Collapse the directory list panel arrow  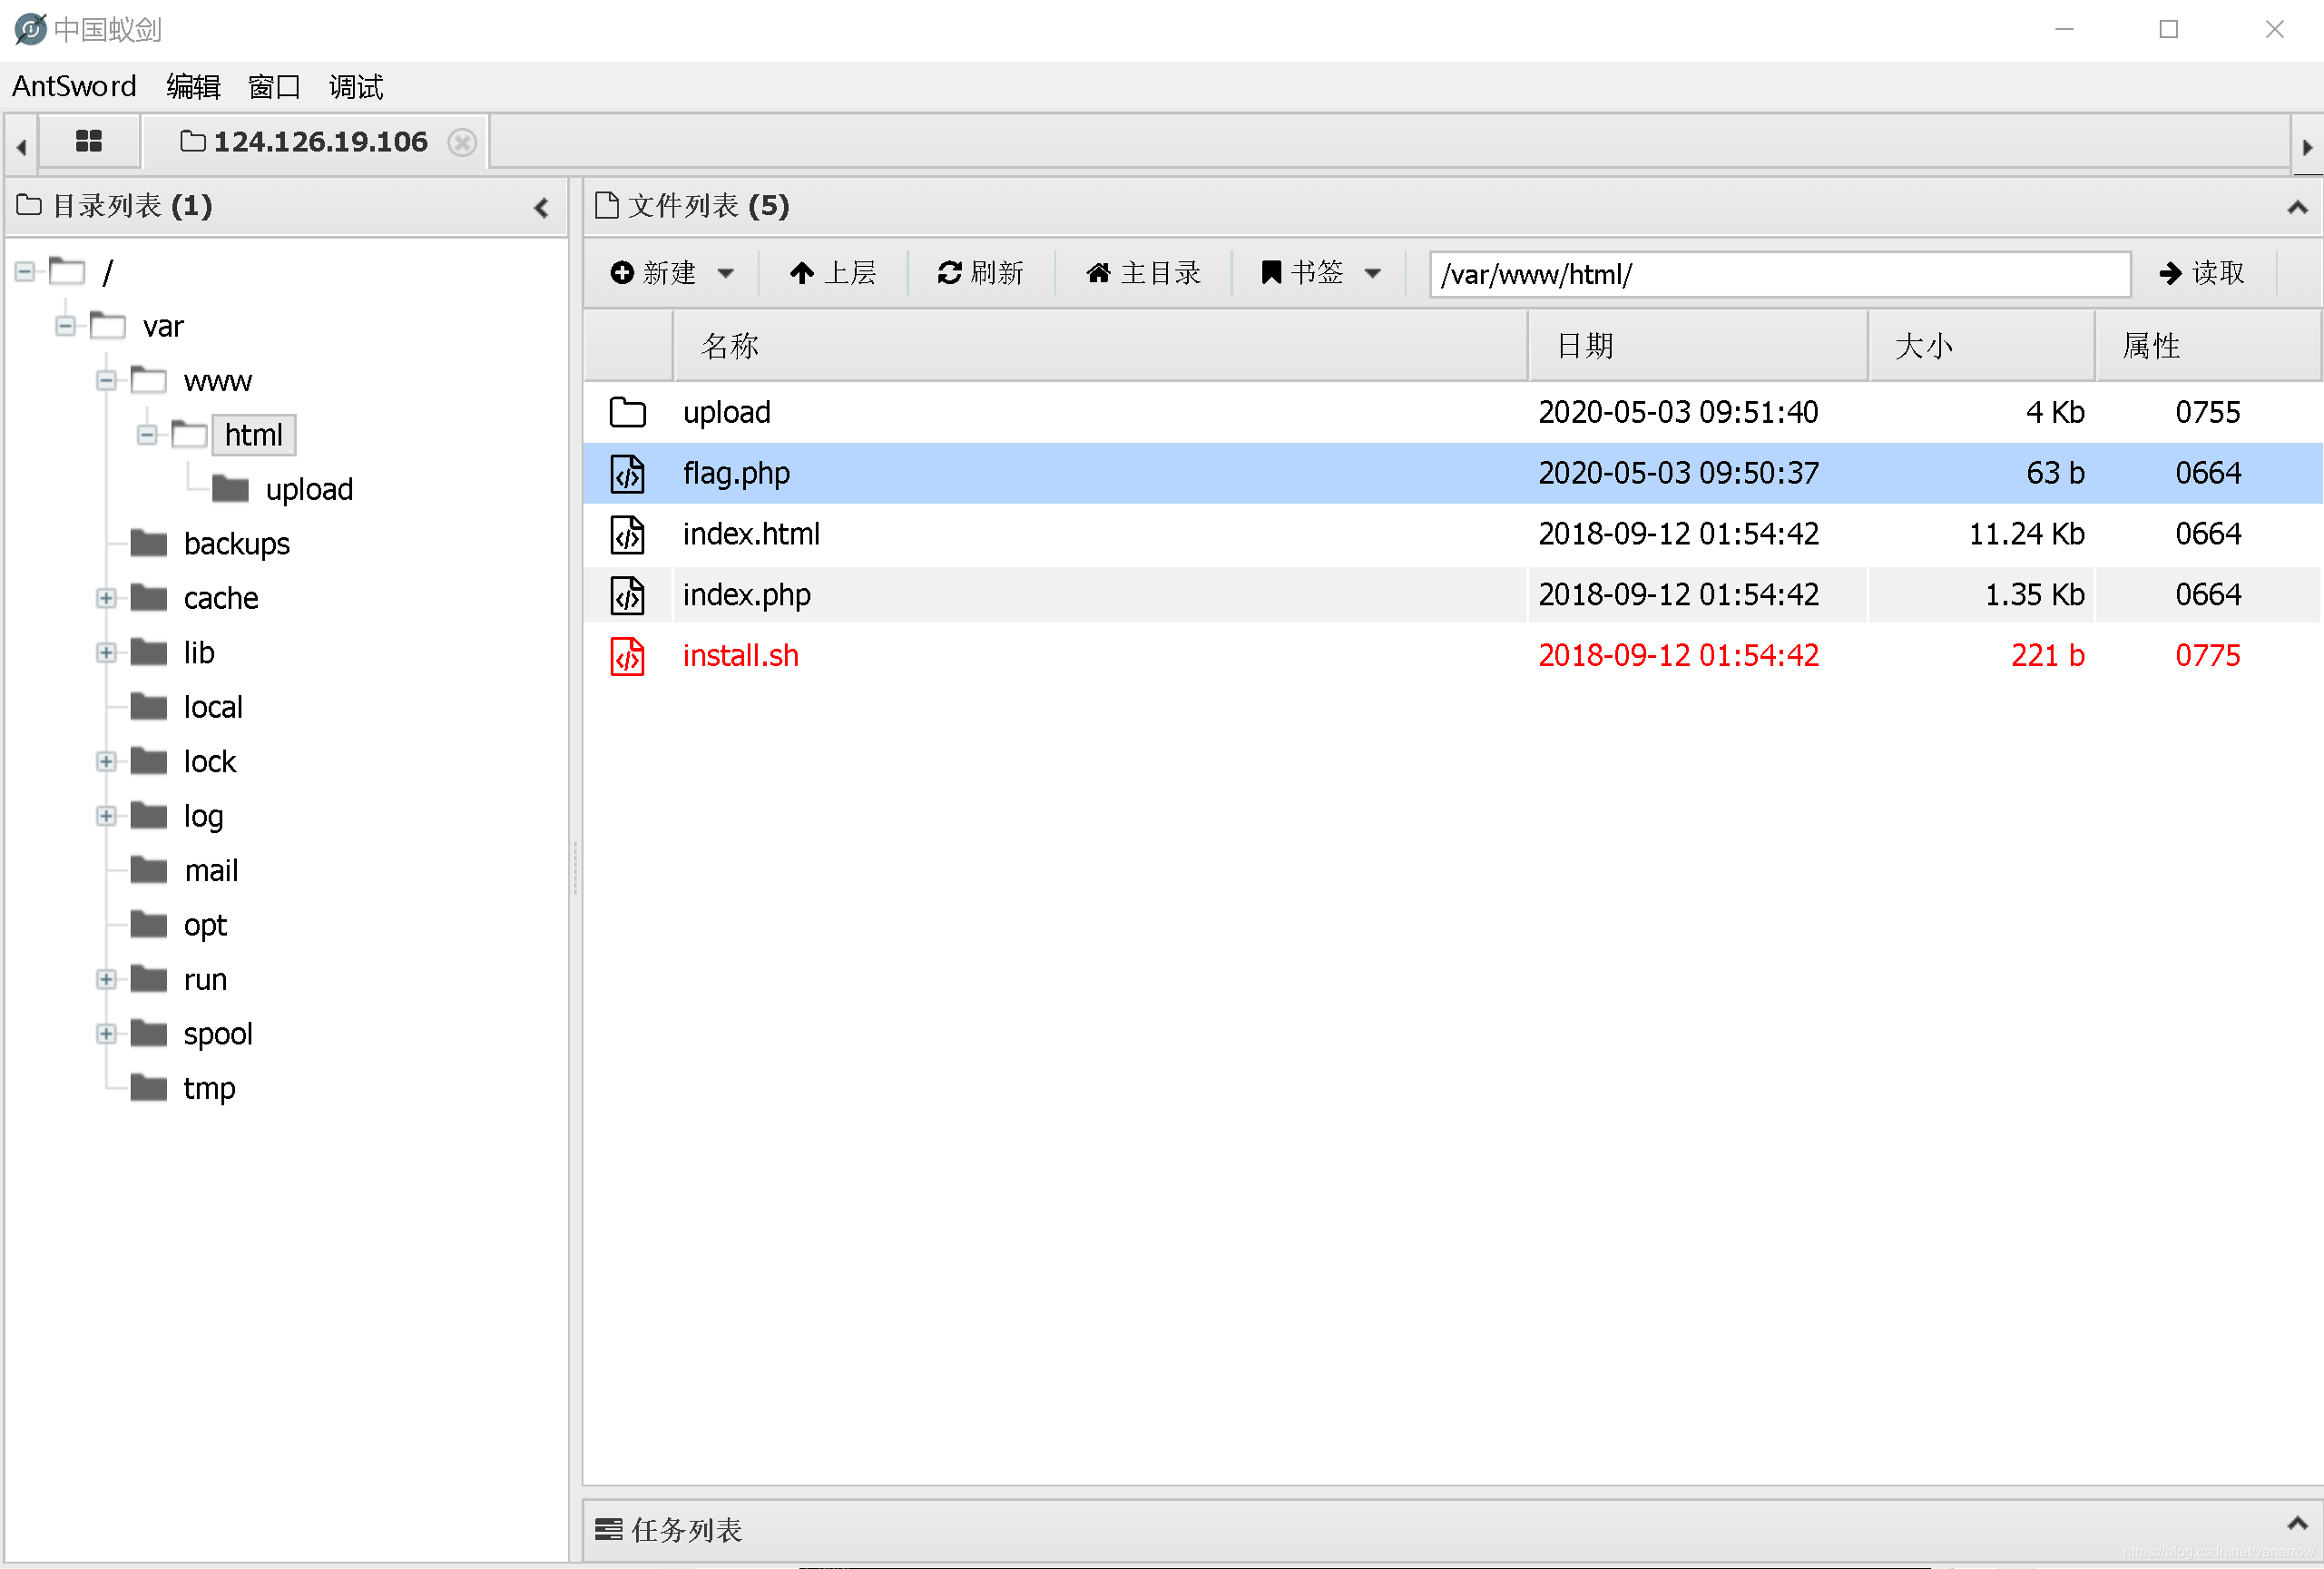pos(541,207)
